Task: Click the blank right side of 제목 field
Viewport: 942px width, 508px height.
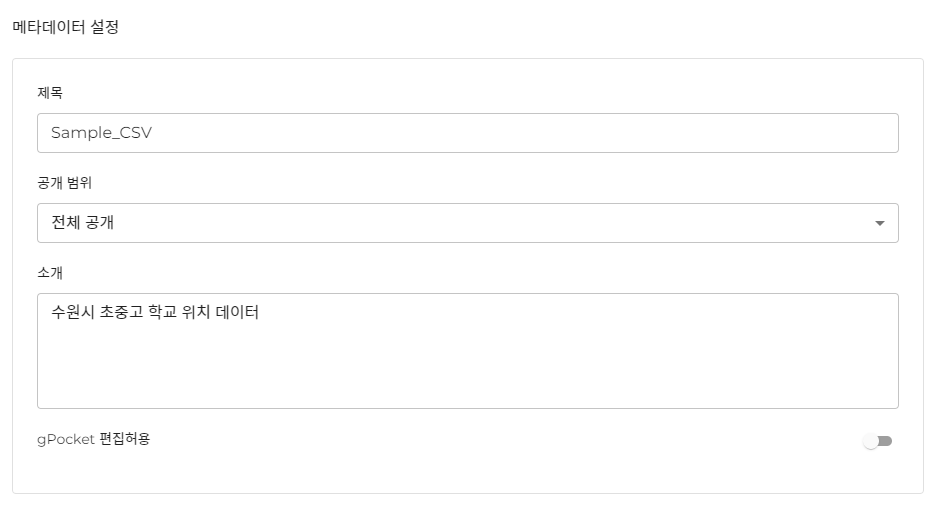Action: point(700,133)
